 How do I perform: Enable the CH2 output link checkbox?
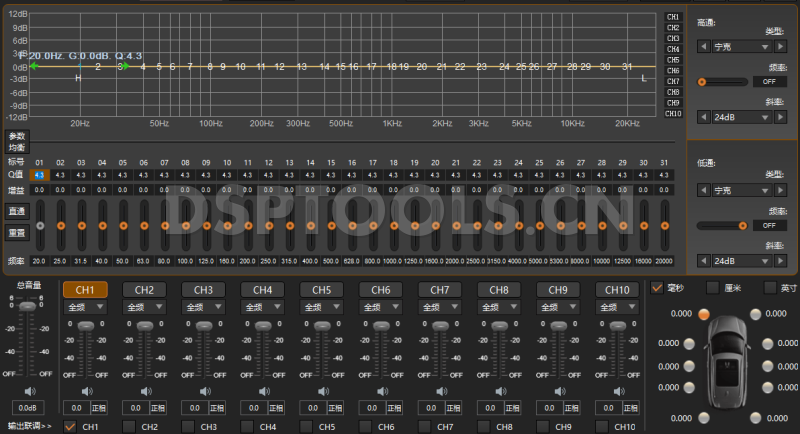click(129, 427)
